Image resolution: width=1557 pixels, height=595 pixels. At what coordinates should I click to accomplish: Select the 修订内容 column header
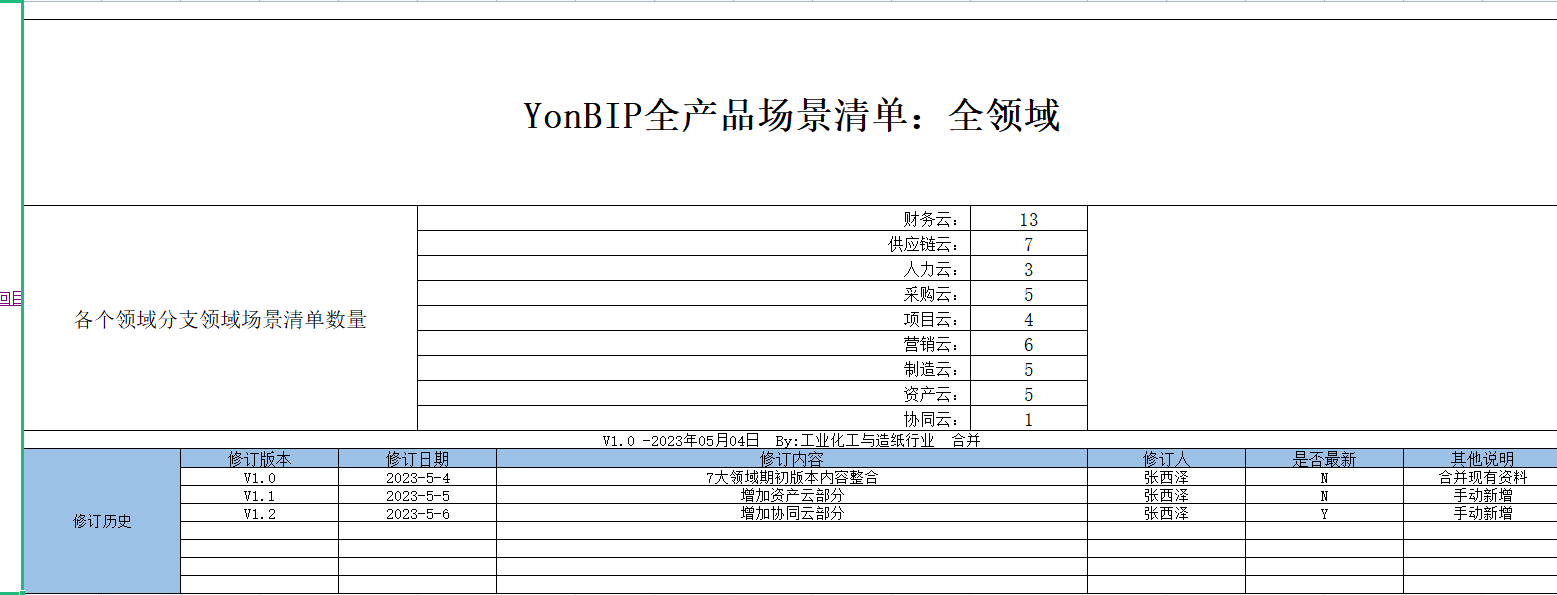click(x=792, y=459)
